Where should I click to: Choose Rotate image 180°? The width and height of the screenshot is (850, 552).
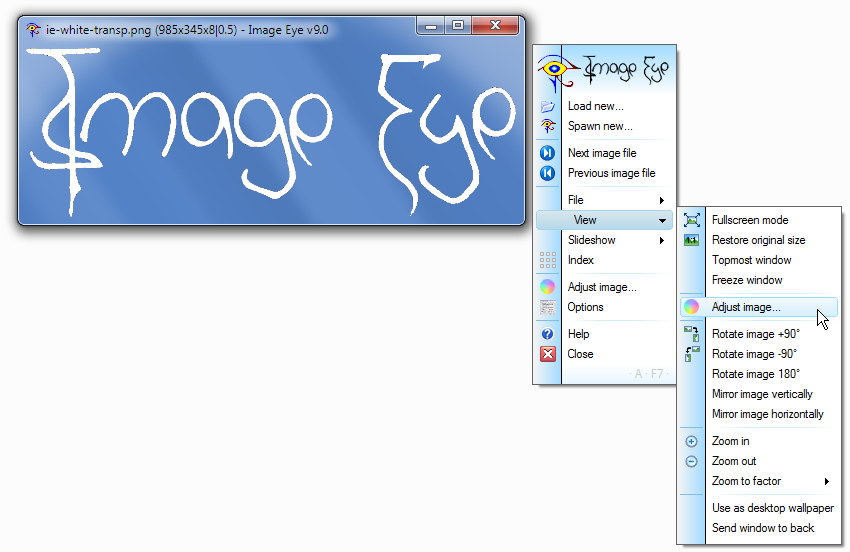(x=756, y=374)
